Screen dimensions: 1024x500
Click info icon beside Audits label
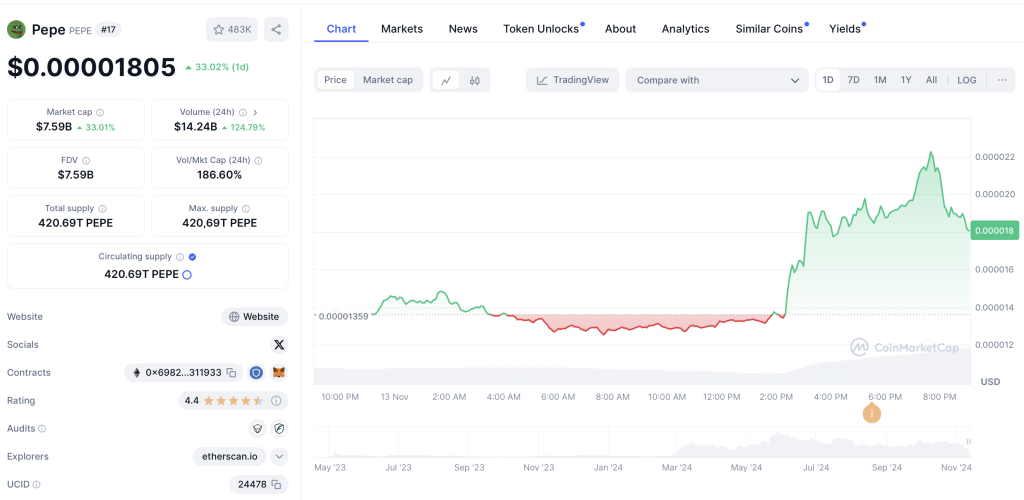[42, 429]
